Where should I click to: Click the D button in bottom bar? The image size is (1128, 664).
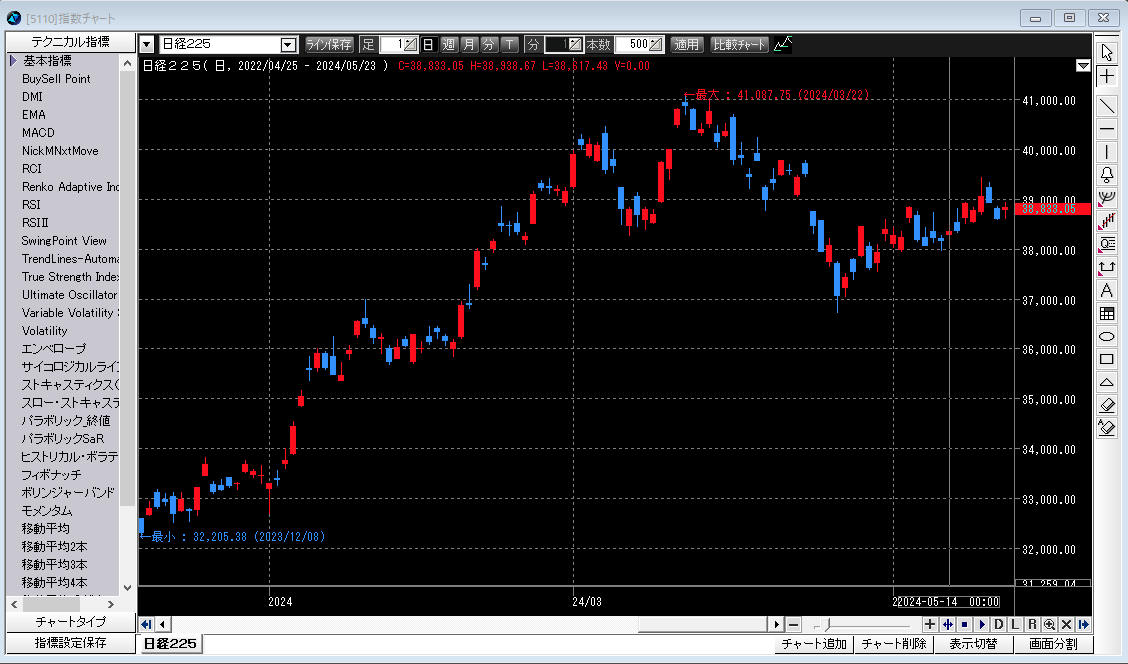point(999,624)
